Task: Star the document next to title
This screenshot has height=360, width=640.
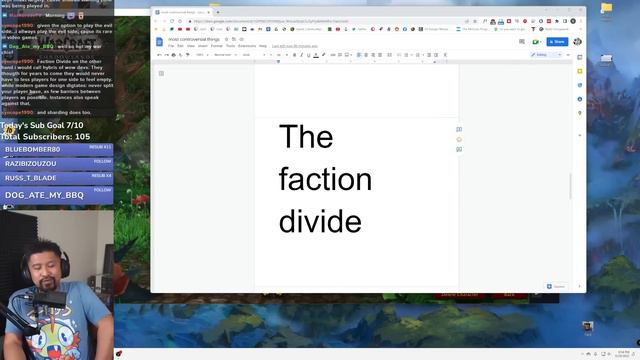Action: [x=227, y=39]
